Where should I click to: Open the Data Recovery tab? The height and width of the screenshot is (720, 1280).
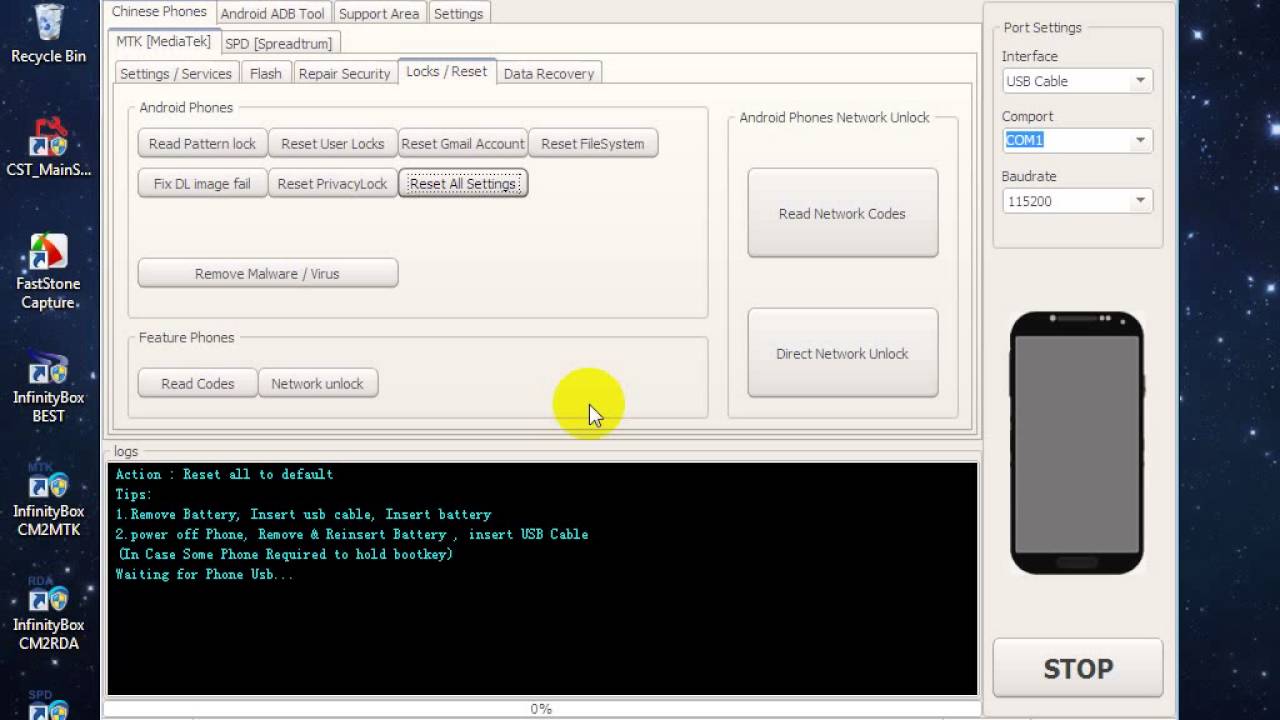548,73
